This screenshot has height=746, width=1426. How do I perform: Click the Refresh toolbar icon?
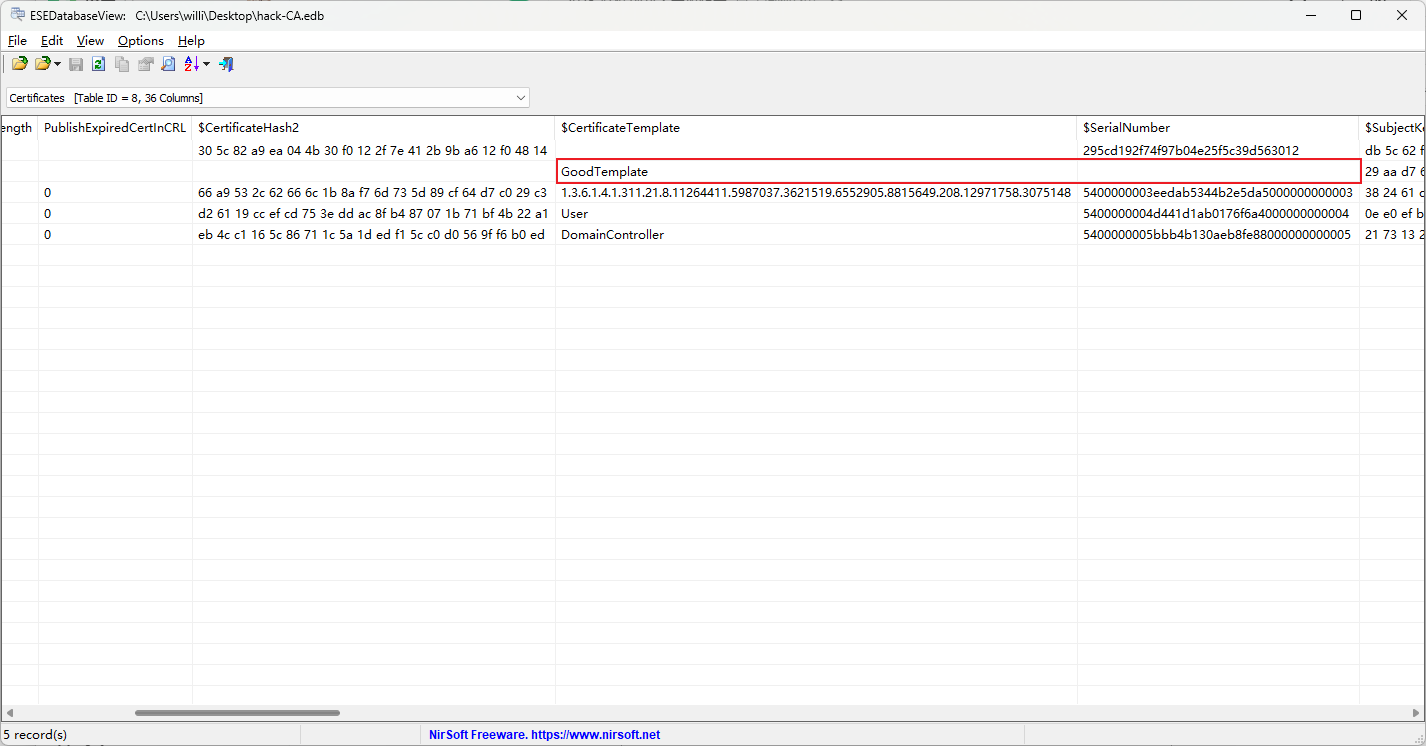(98, 64)
